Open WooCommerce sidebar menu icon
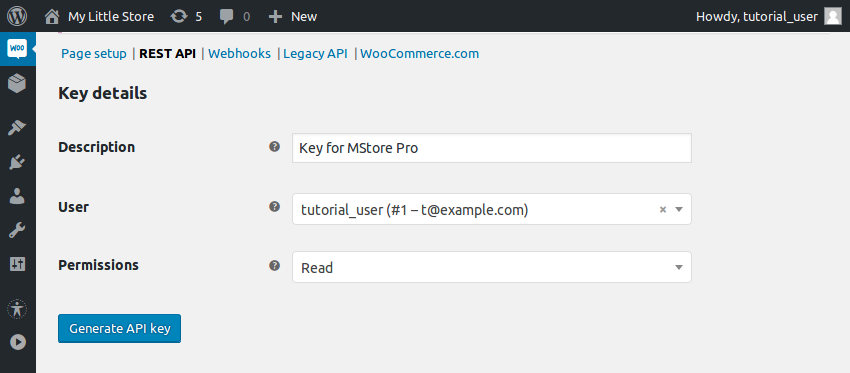Screen dimensions: 850x373 [x=17, y=49]
